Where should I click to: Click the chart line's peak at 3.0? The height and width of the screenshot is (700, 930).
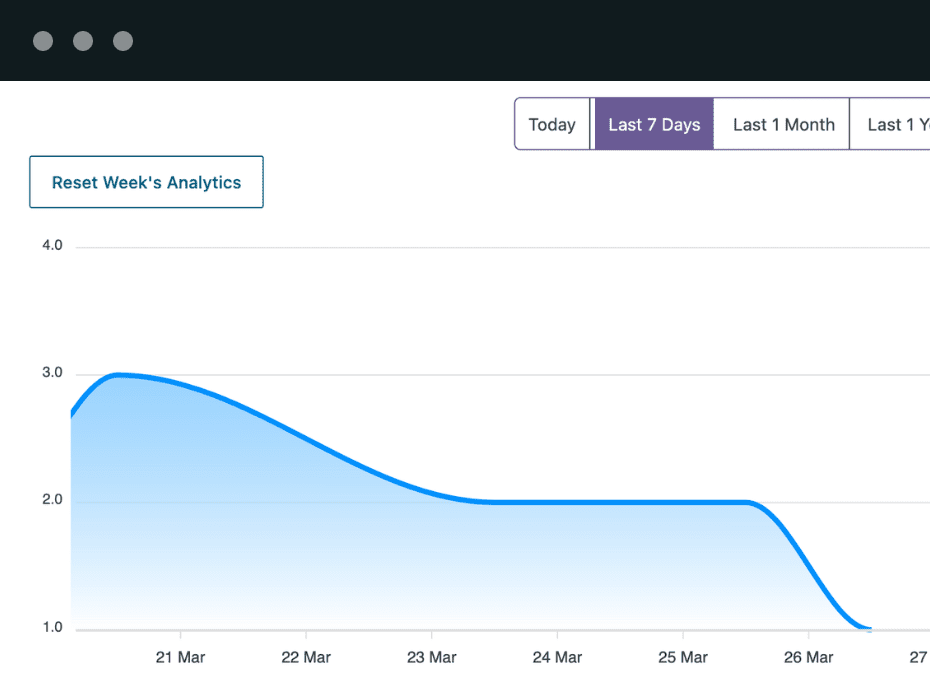pos(119,375)
